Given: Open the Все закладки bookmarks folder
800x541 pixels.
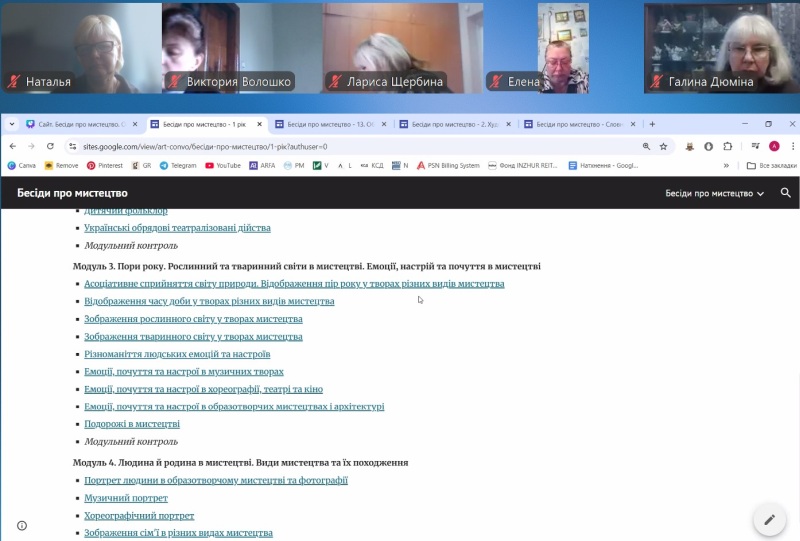Looking at the screenshot, I should click(x=771, y=165).
